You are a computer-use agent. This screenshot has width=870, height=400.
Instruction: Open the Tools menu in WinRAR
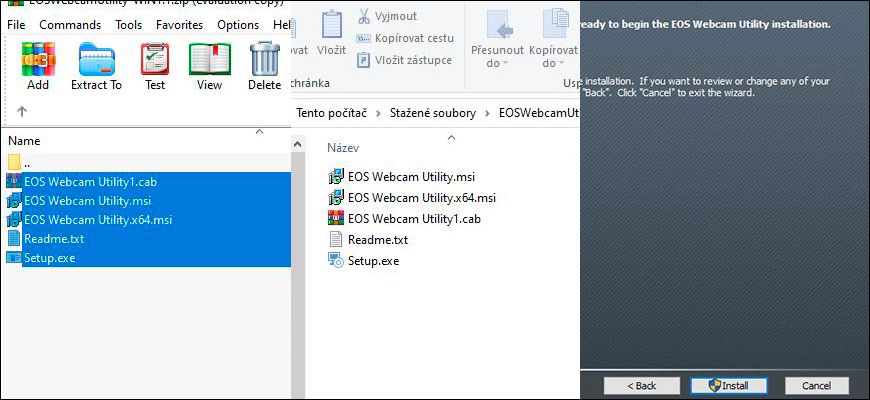[x=129, y=25]
